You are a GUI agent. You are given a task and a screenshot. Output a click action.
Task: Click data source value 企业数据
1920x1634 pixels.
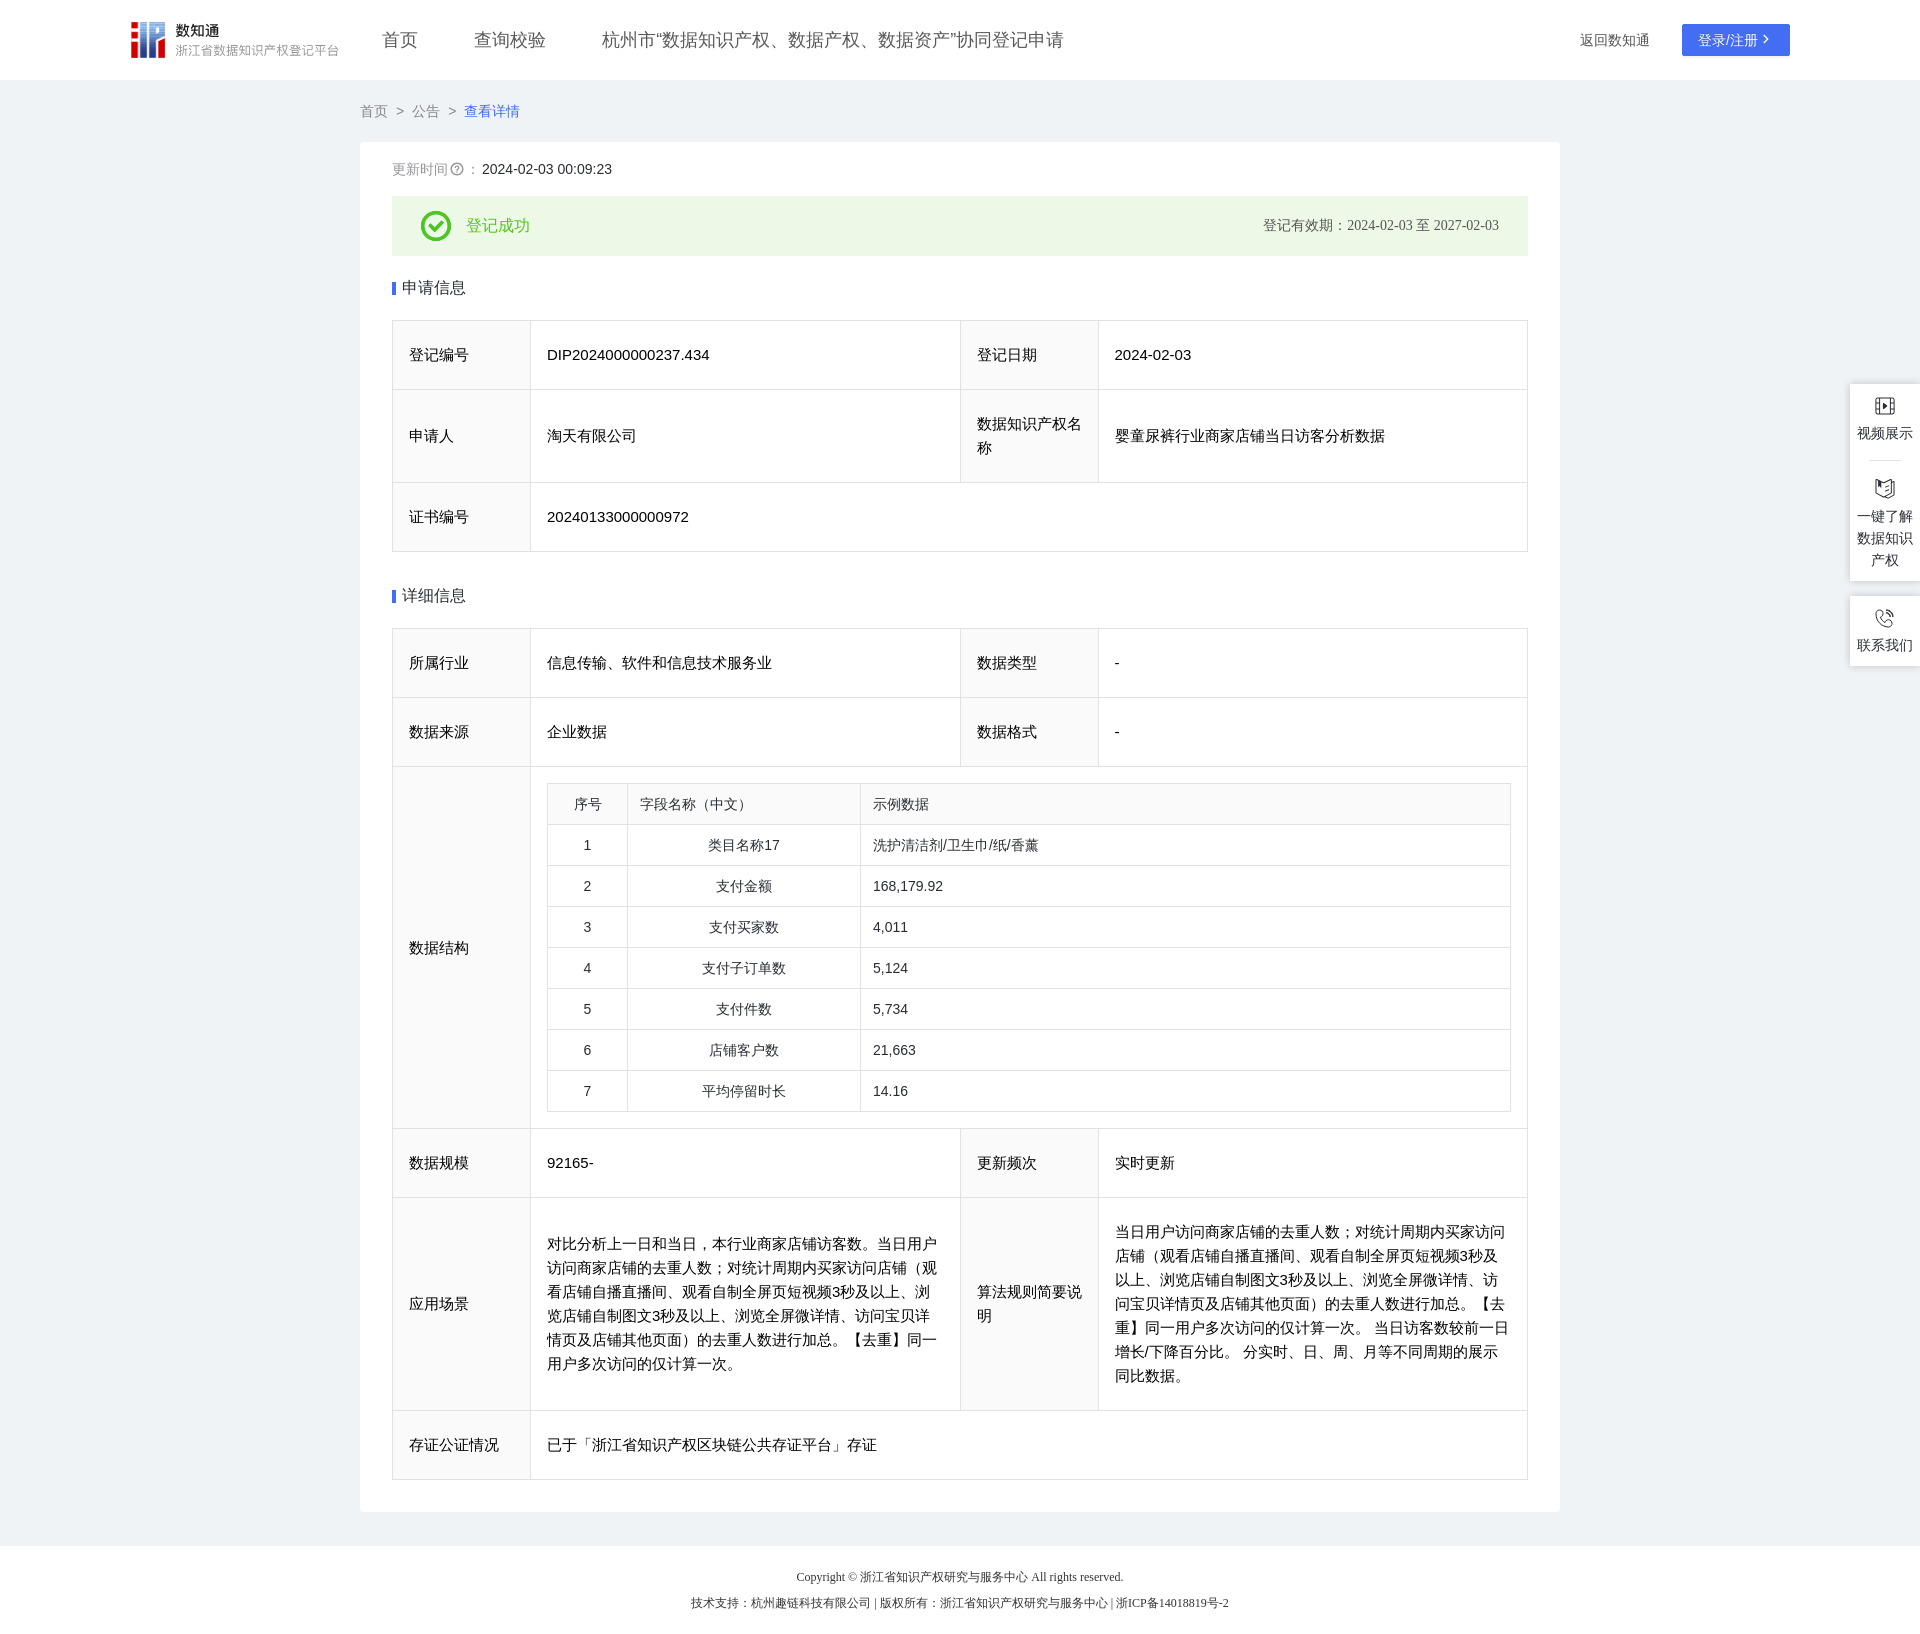point(577,732)
